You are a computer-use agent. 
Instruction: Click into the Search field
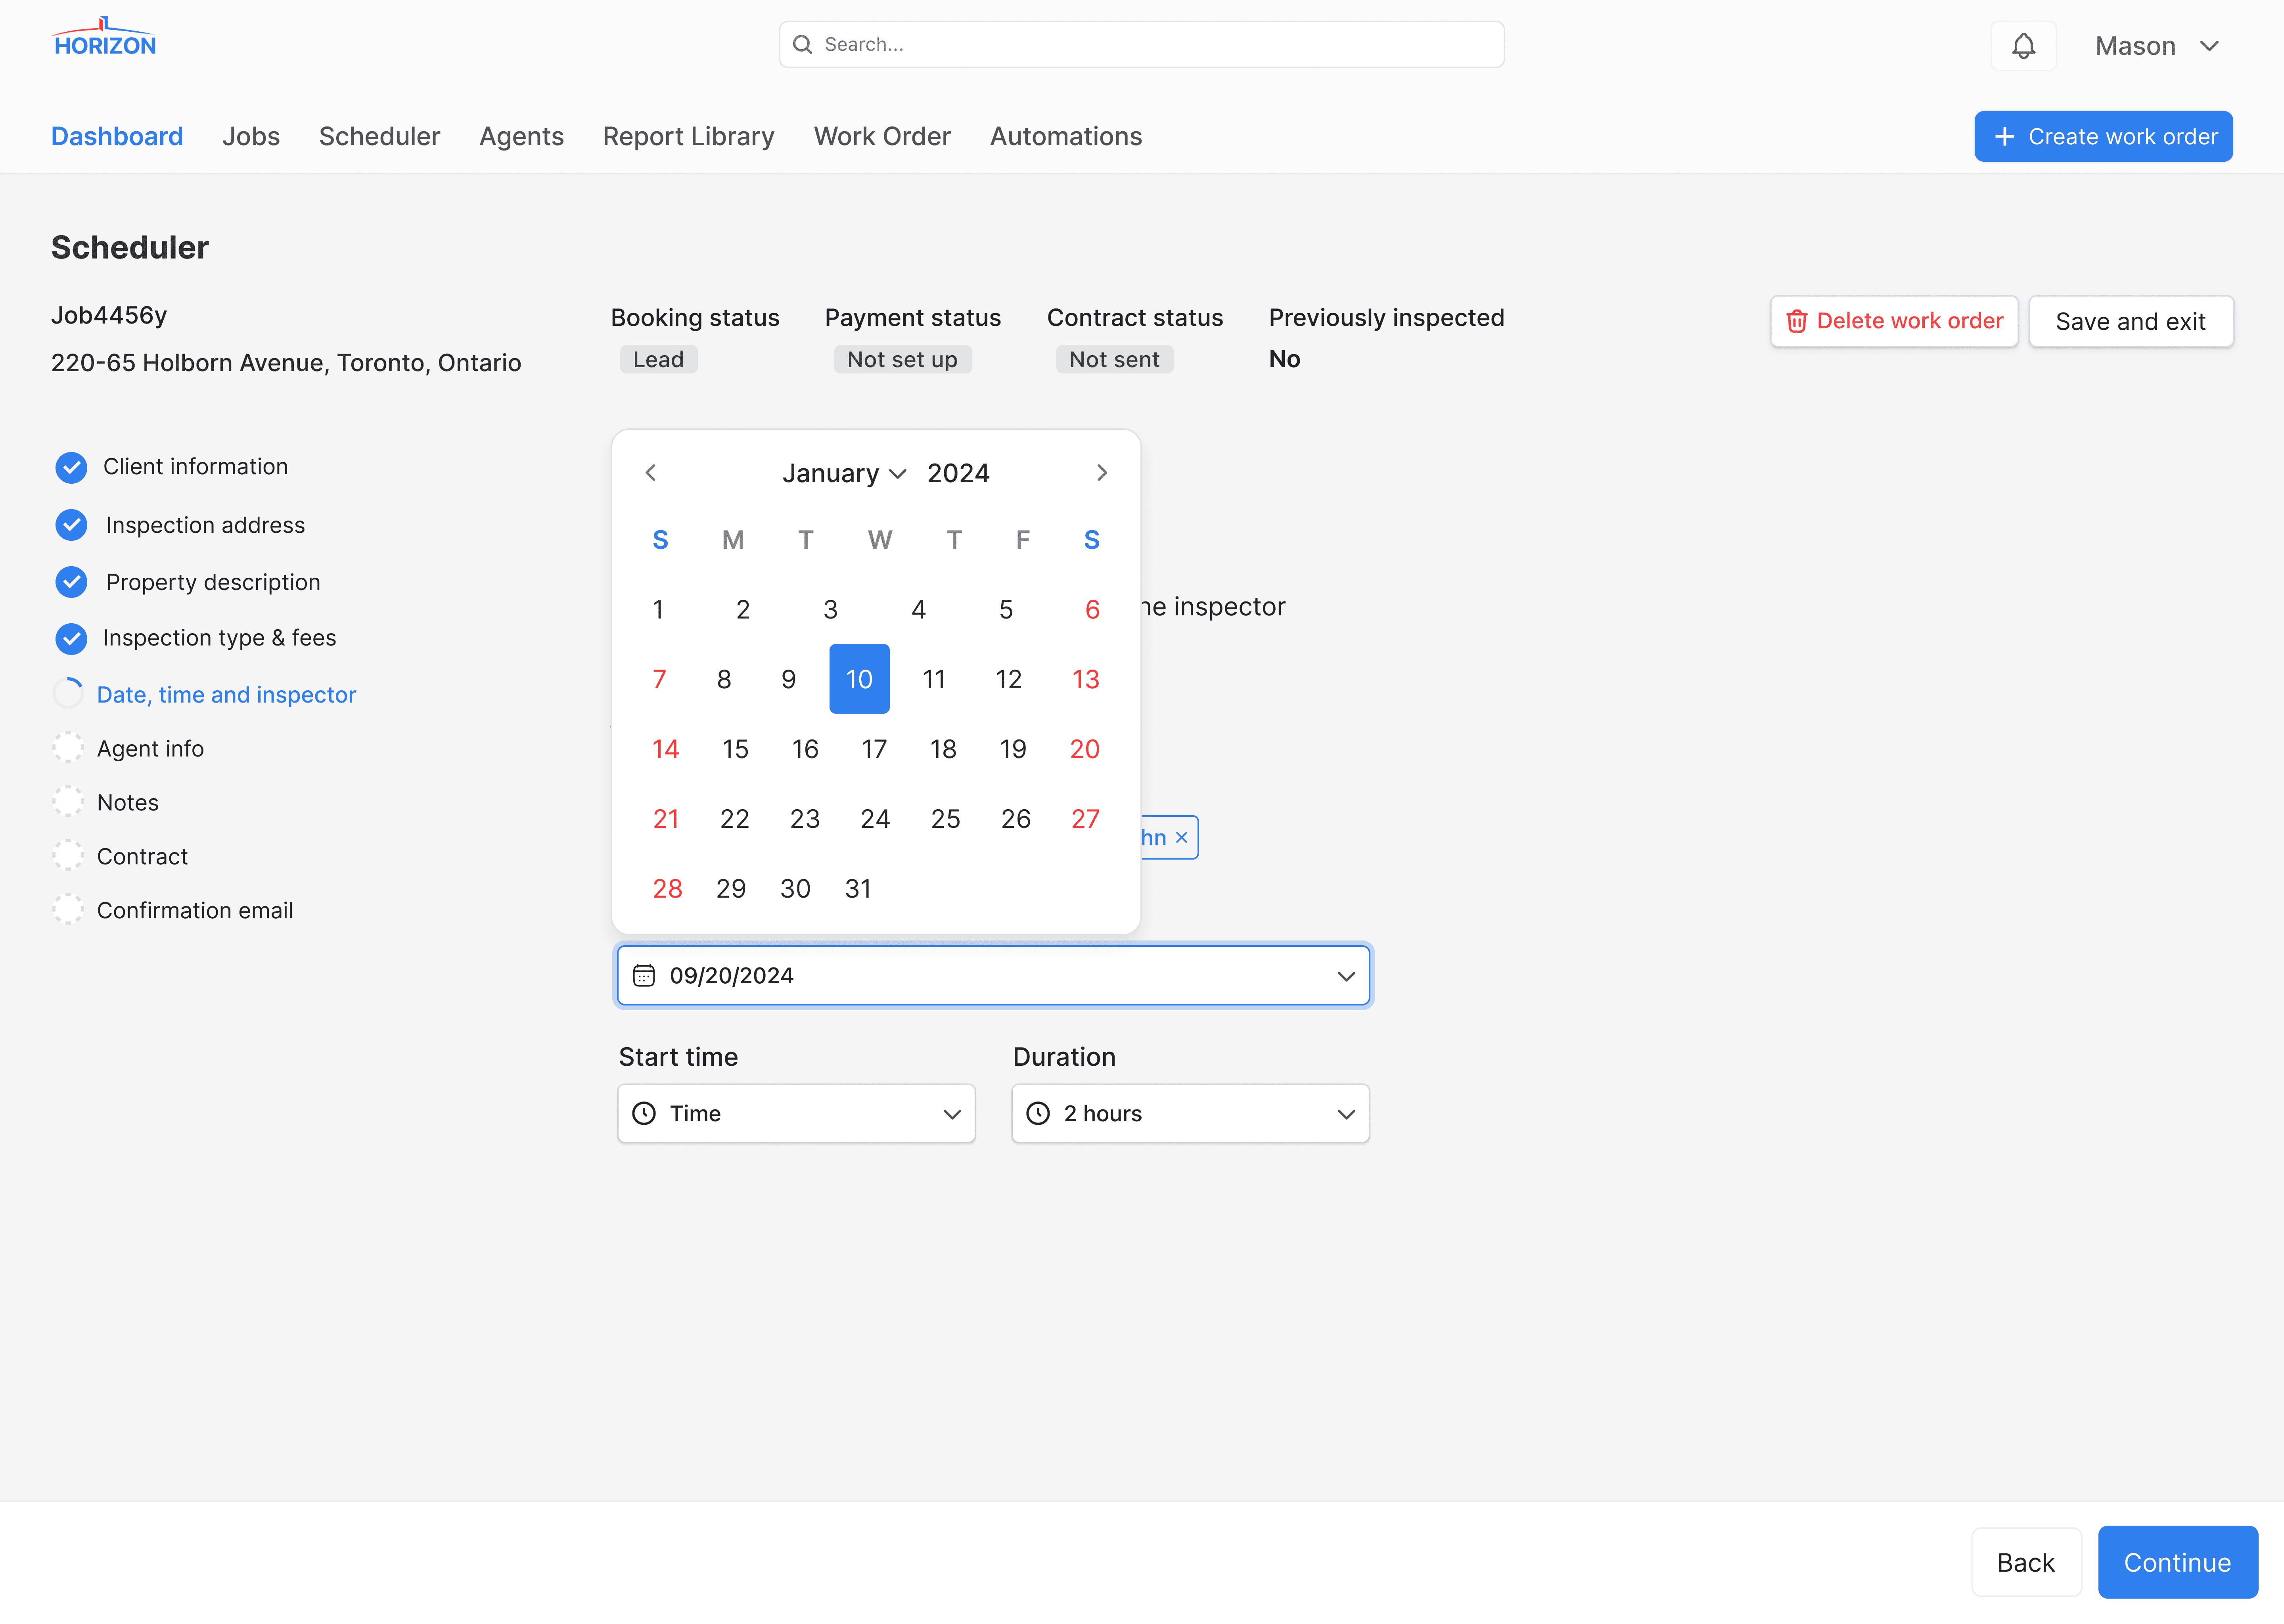(1141, 44)
